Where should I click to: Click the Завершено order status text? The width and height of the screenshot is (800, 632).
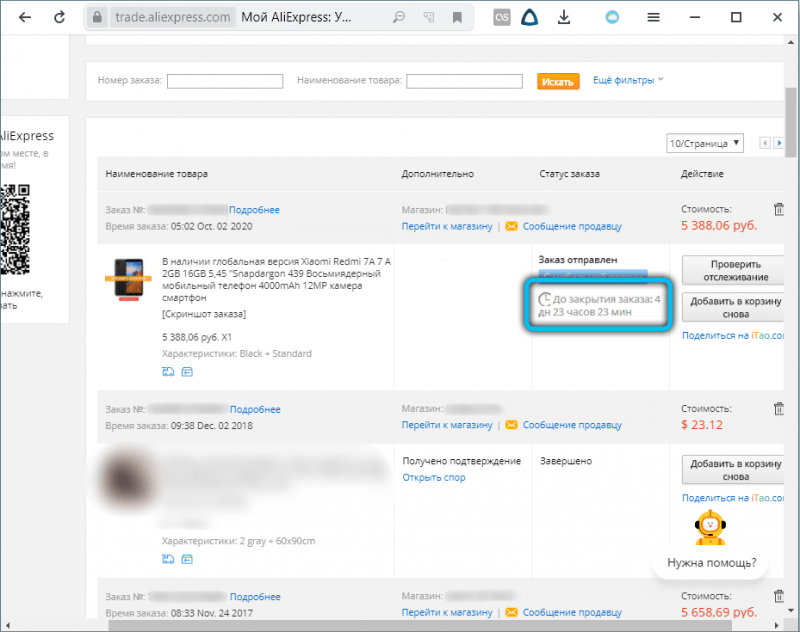click(x=566, y=461)
